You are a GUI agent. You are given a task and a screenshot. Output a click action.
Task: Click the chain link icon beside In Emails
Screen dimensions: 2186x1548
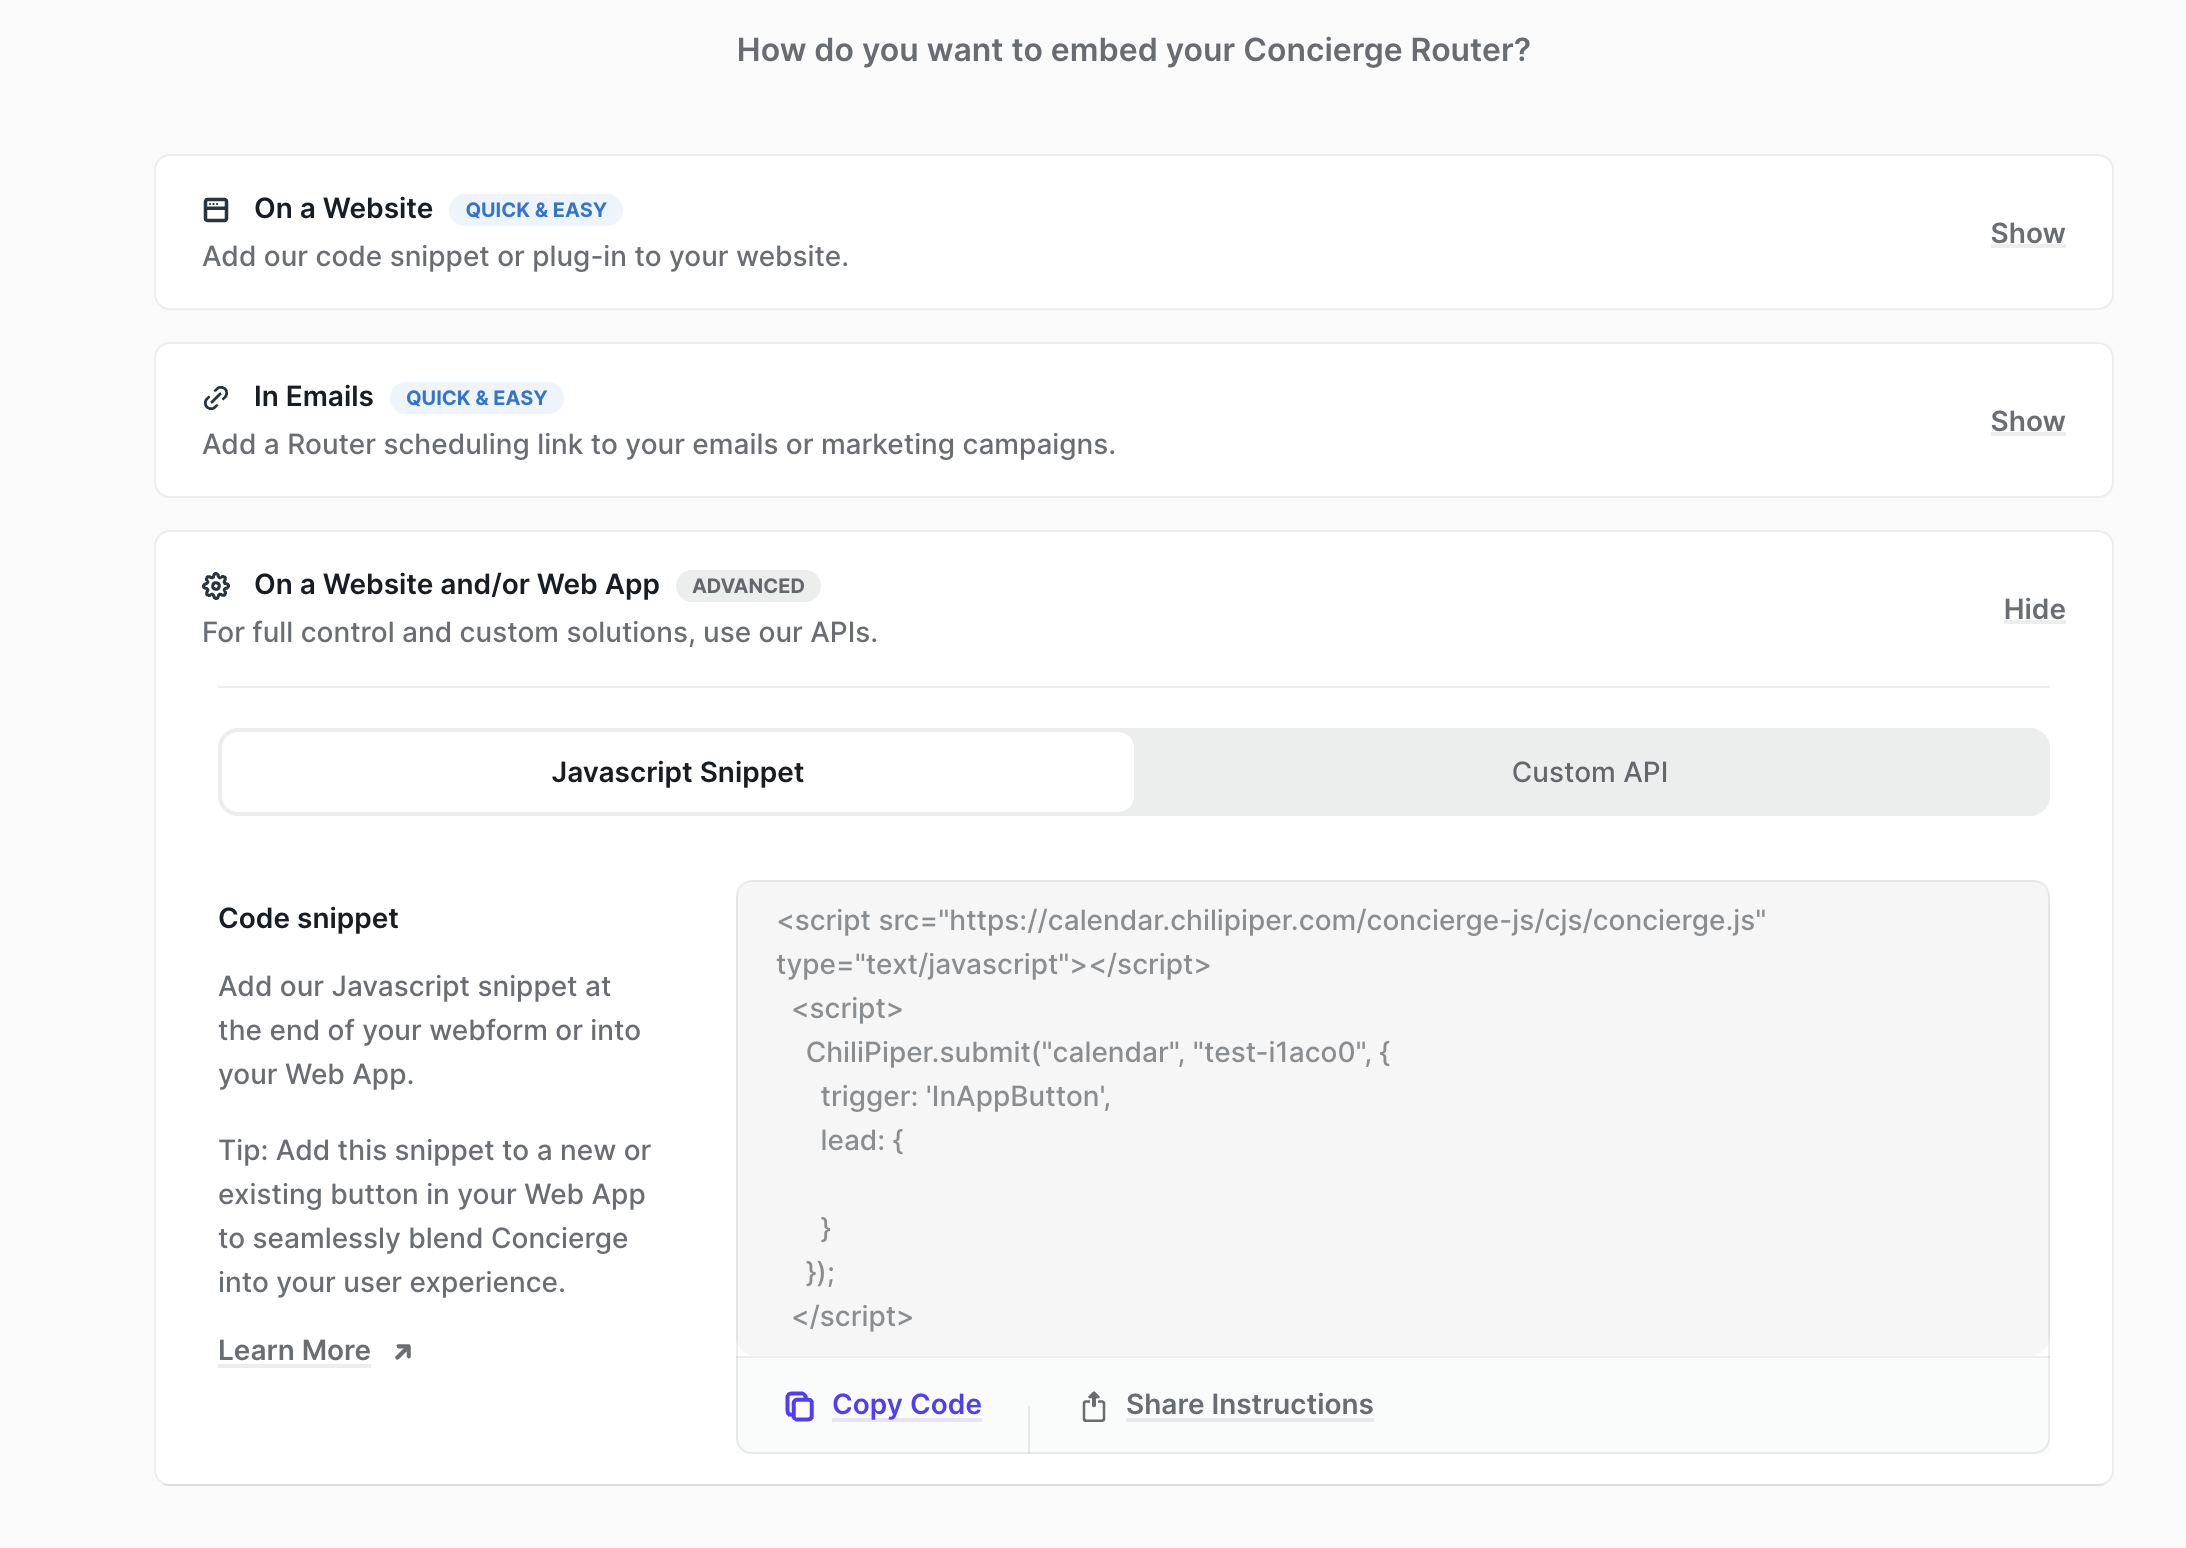pyautogui.click(x=216, y=397)
